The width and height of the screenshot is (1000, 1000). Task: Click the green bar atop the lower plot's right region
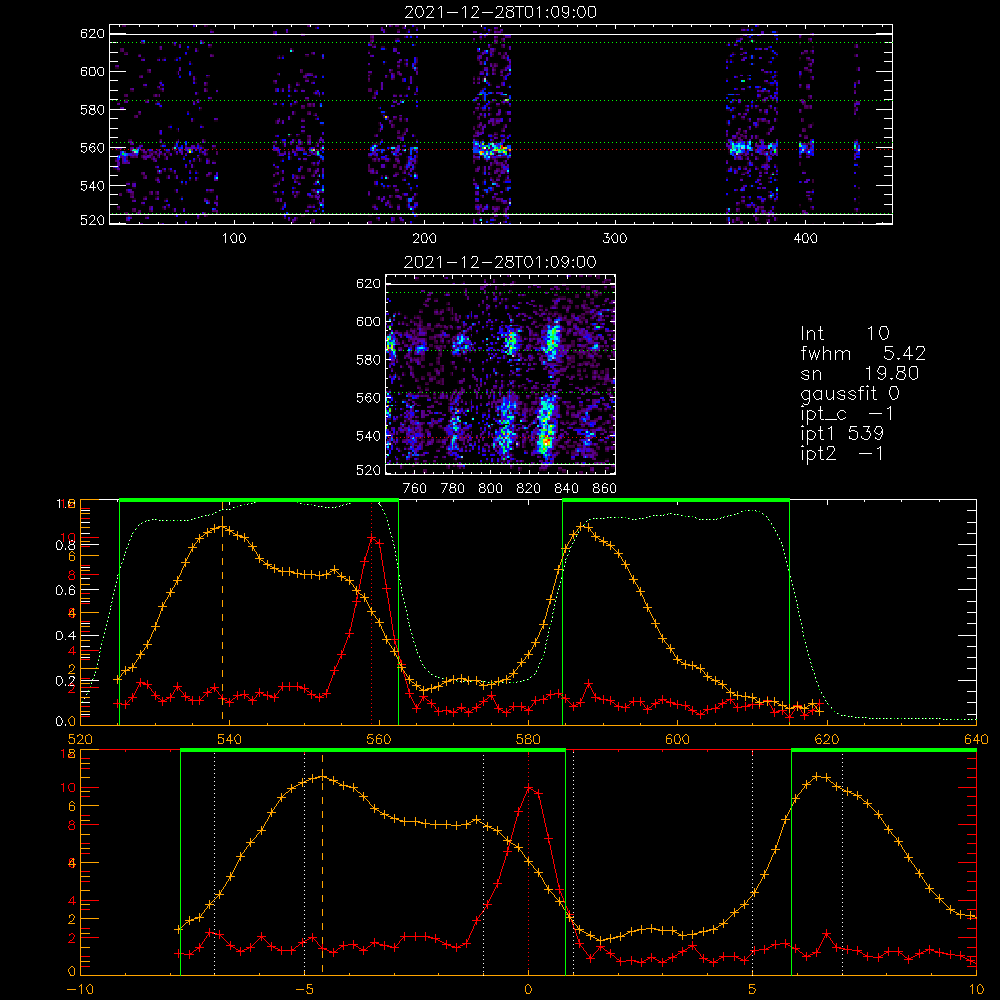(x=884, y=750)
